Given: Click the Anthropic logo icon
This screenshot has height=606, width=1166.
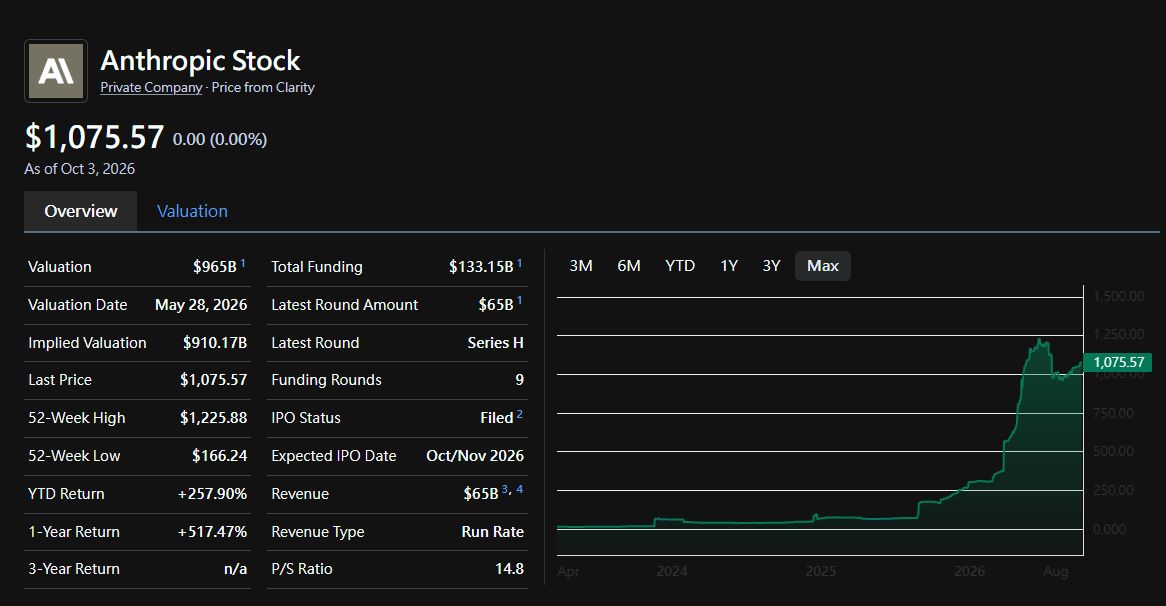Looking at the screenshot, I should [56, 71].
